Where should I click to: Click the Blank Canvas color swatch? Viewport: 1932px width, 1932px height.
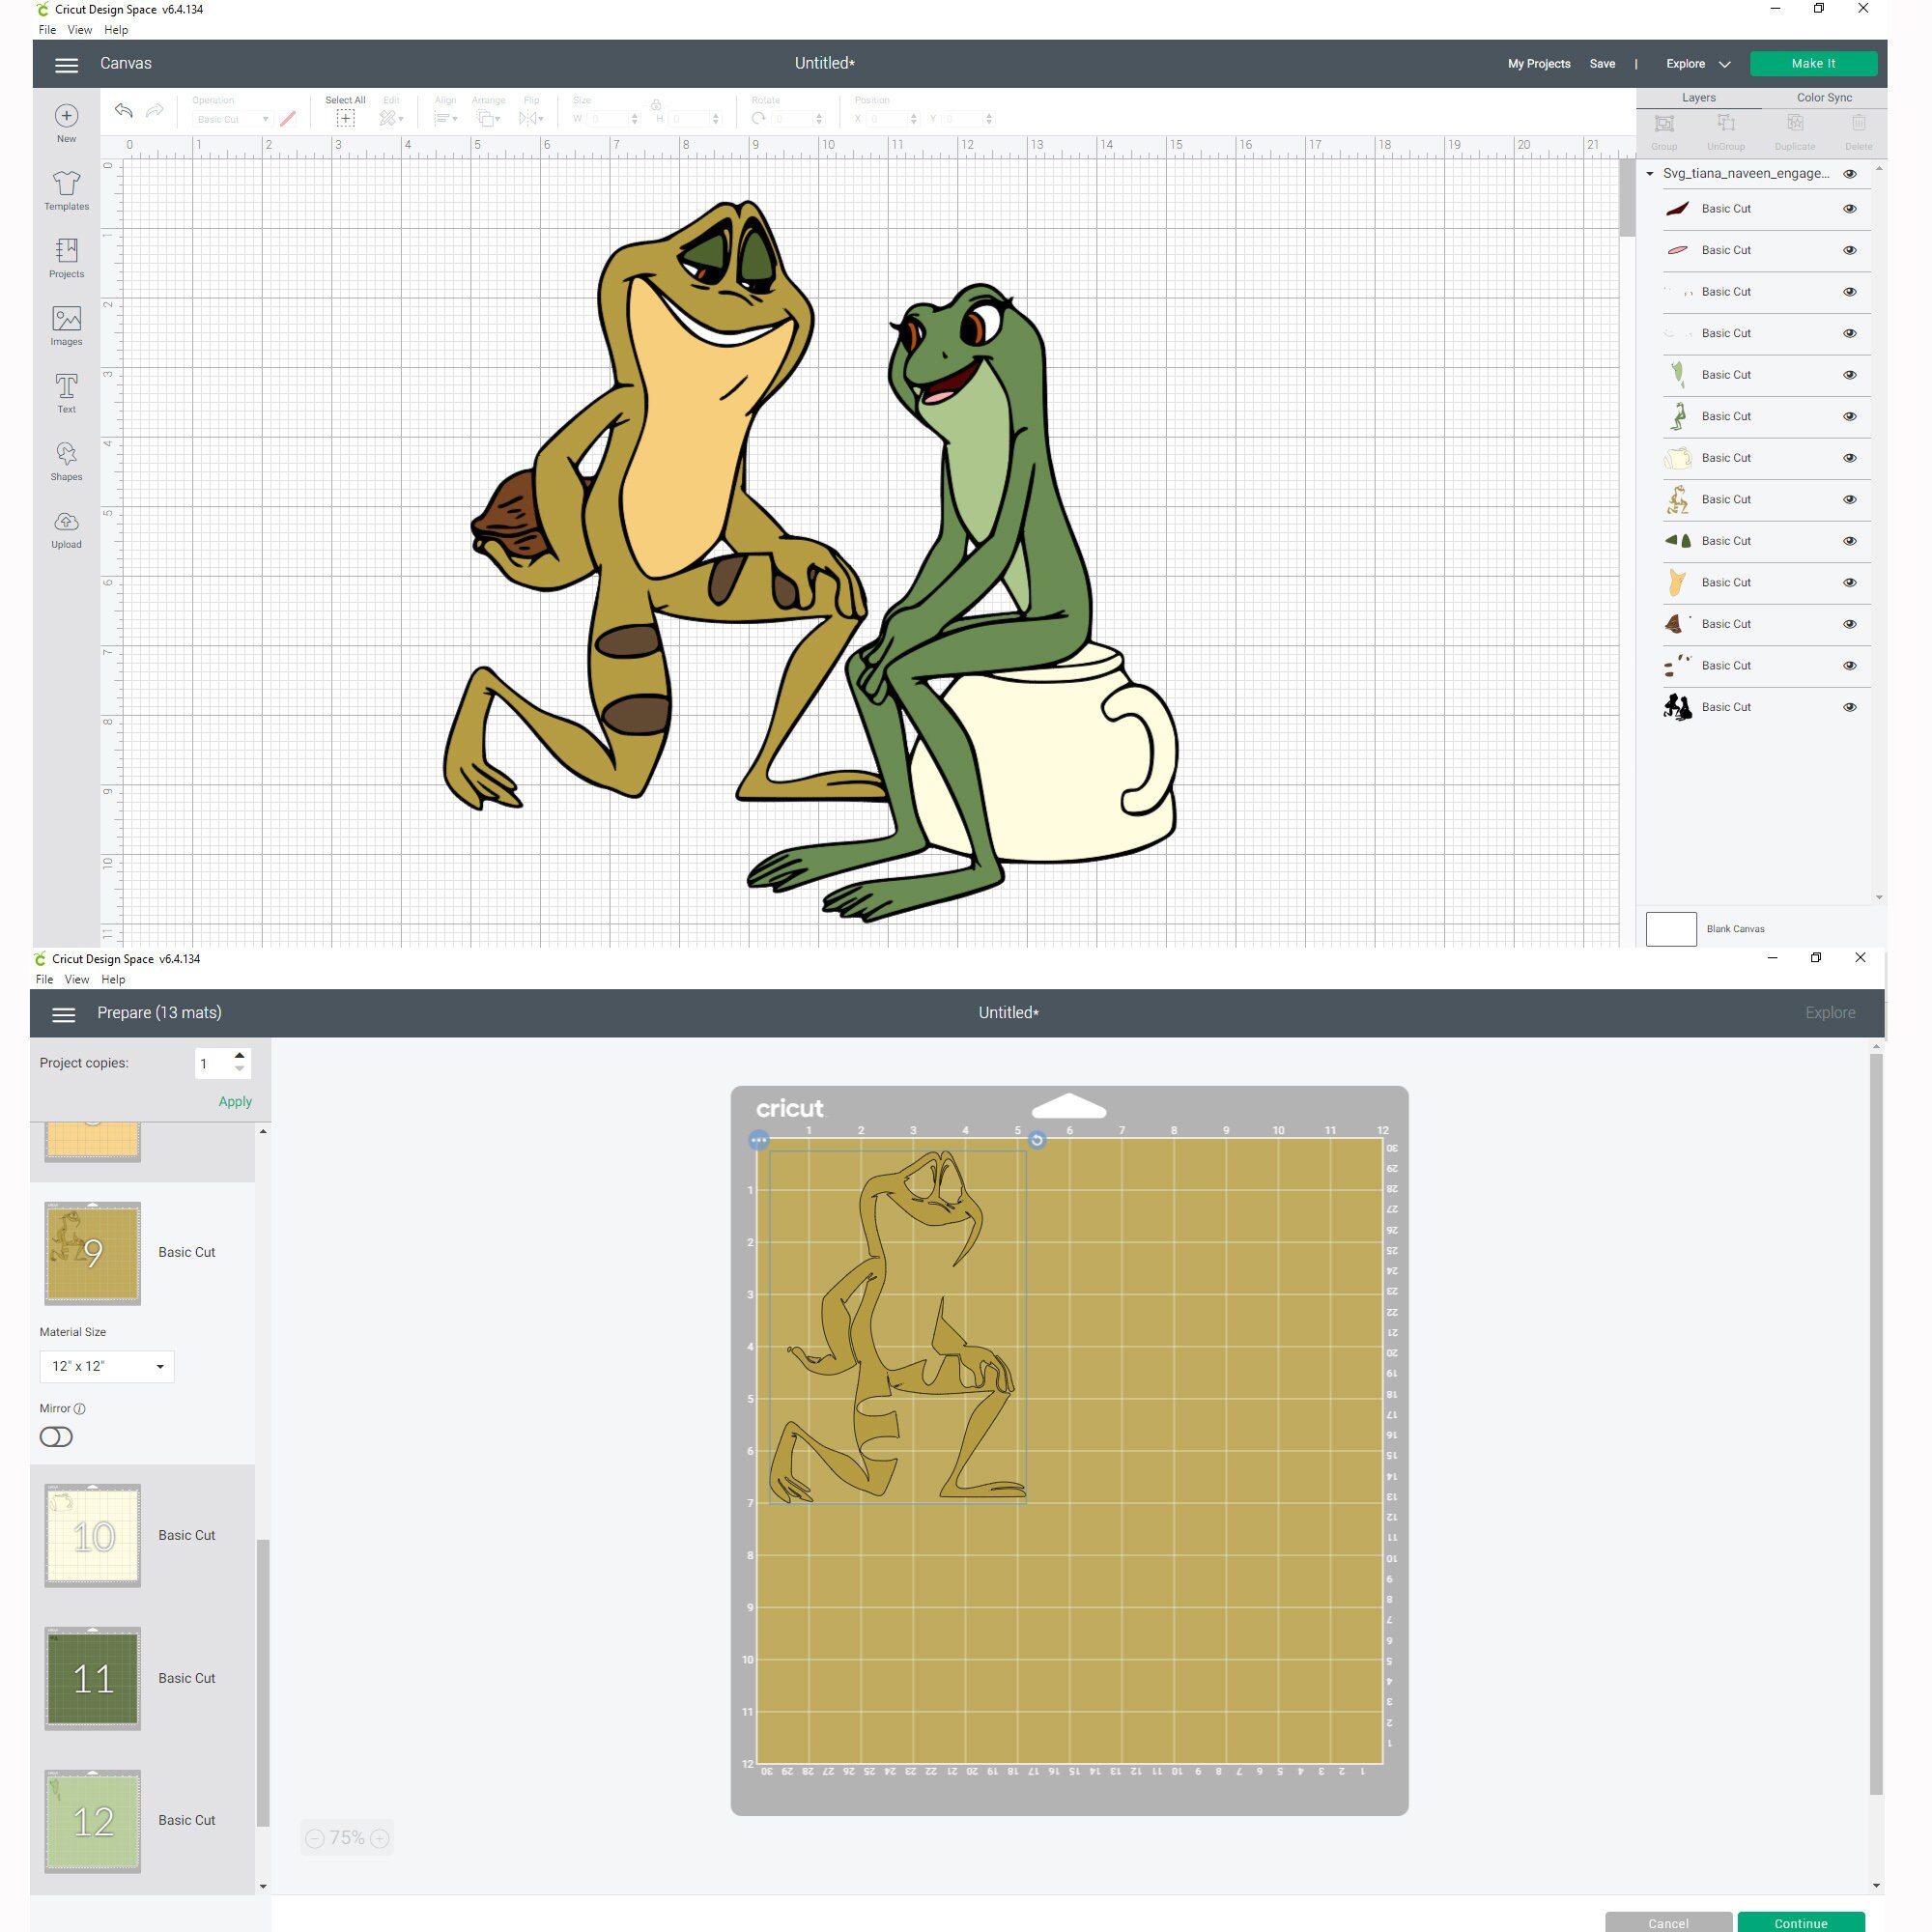[1671, 928]
